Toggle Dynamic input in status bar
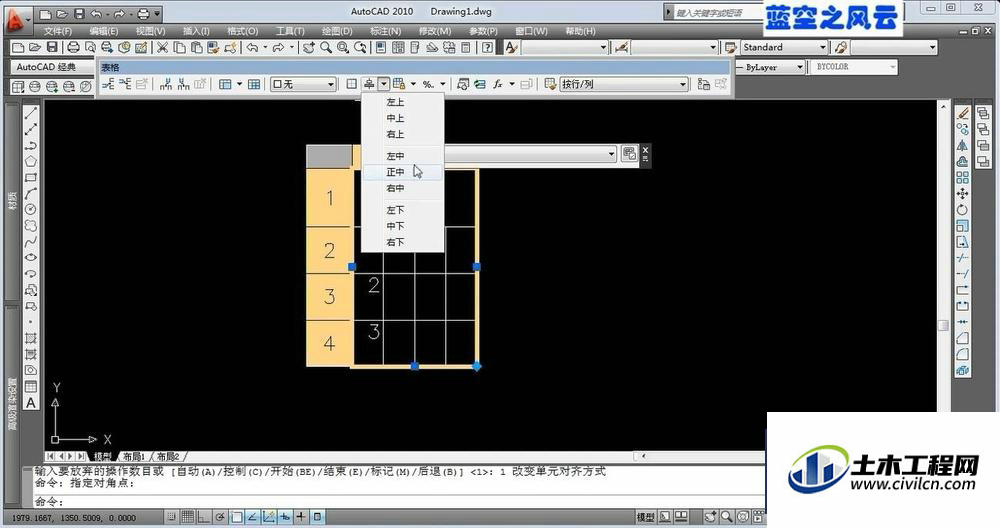The image size is (1000, 528). click(x=285, y=517)
